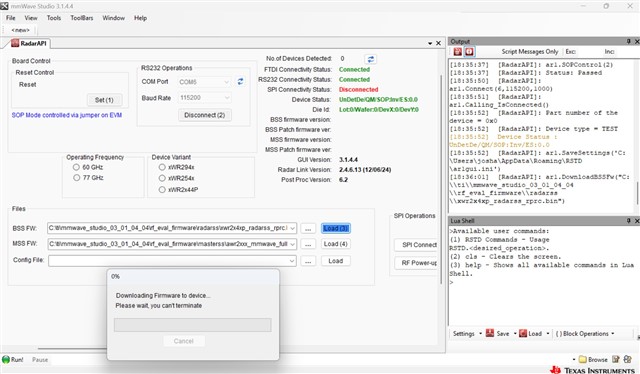Expand the Config File dropdown
The width and height of the screenshot is (640, 374).
(292, 260)
